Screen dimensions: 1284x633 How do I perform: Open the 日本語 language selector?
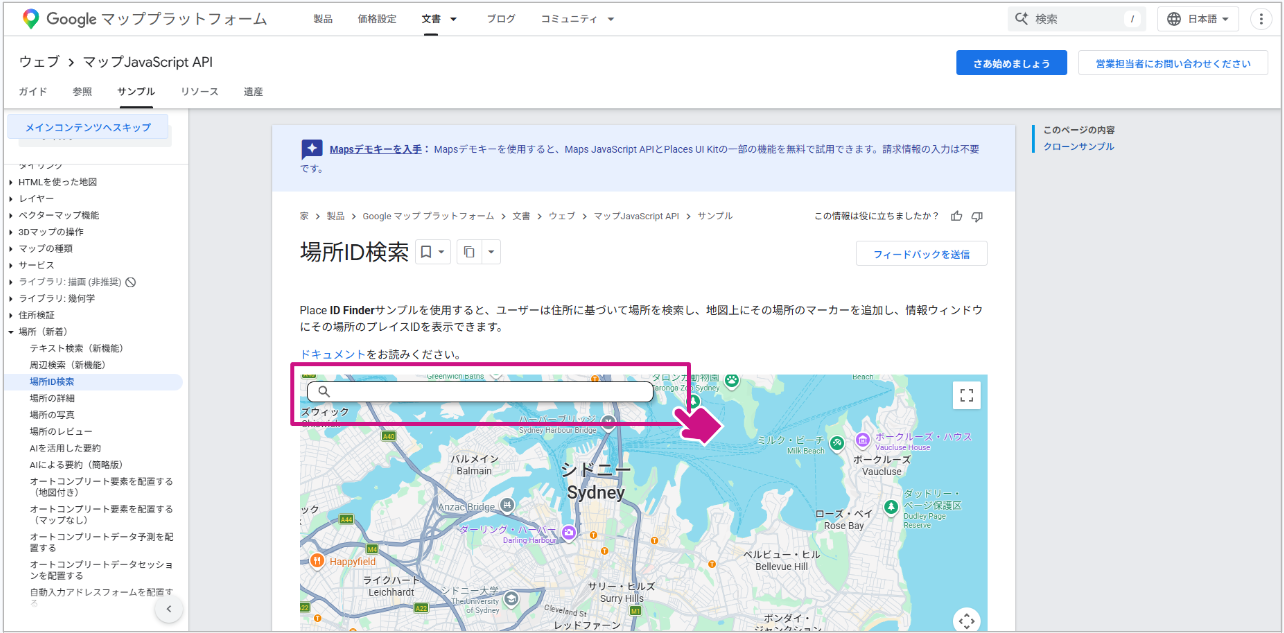1198,19
